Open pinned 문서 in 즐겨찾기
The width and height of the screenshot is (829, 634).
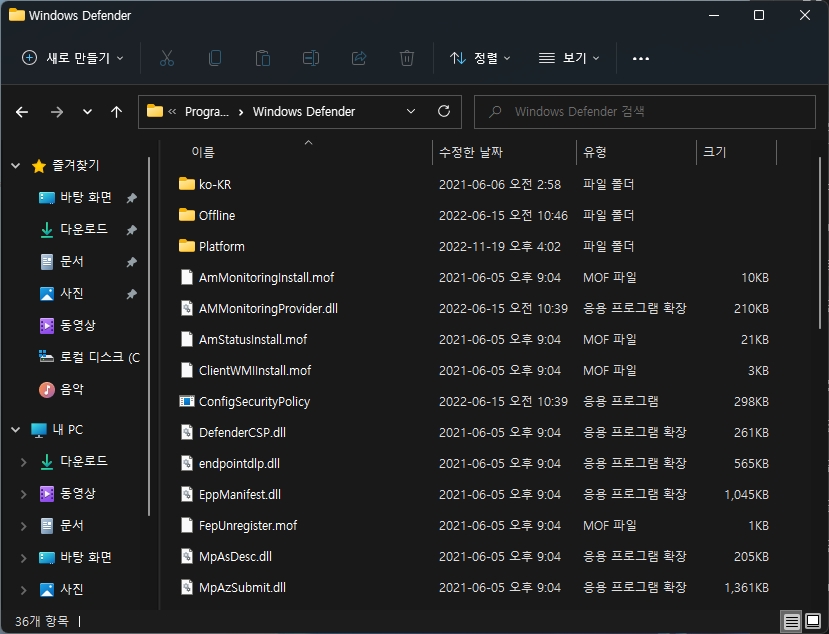pyautogui.click(x=72, y=261)
